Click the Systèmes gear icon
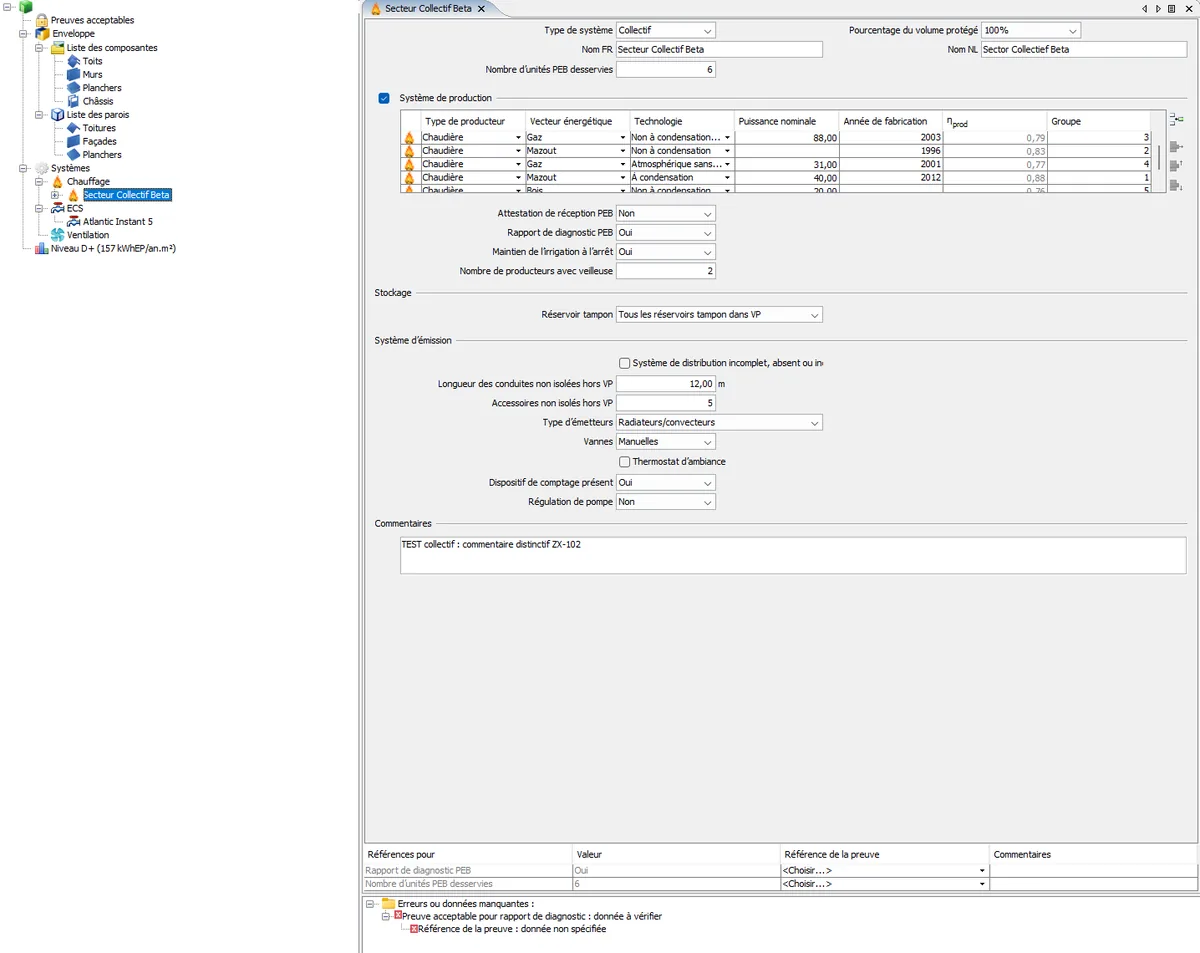1200x953 pixels. click(x=41, y=168)
